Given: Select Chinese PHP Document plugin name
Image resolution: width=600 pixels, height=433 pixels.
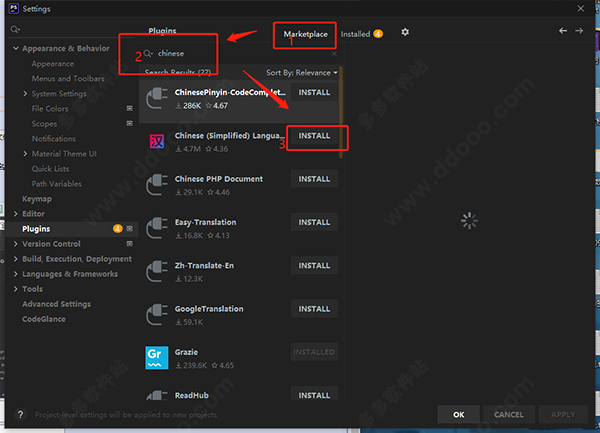Looking at the screenshot, I should 219,179.
